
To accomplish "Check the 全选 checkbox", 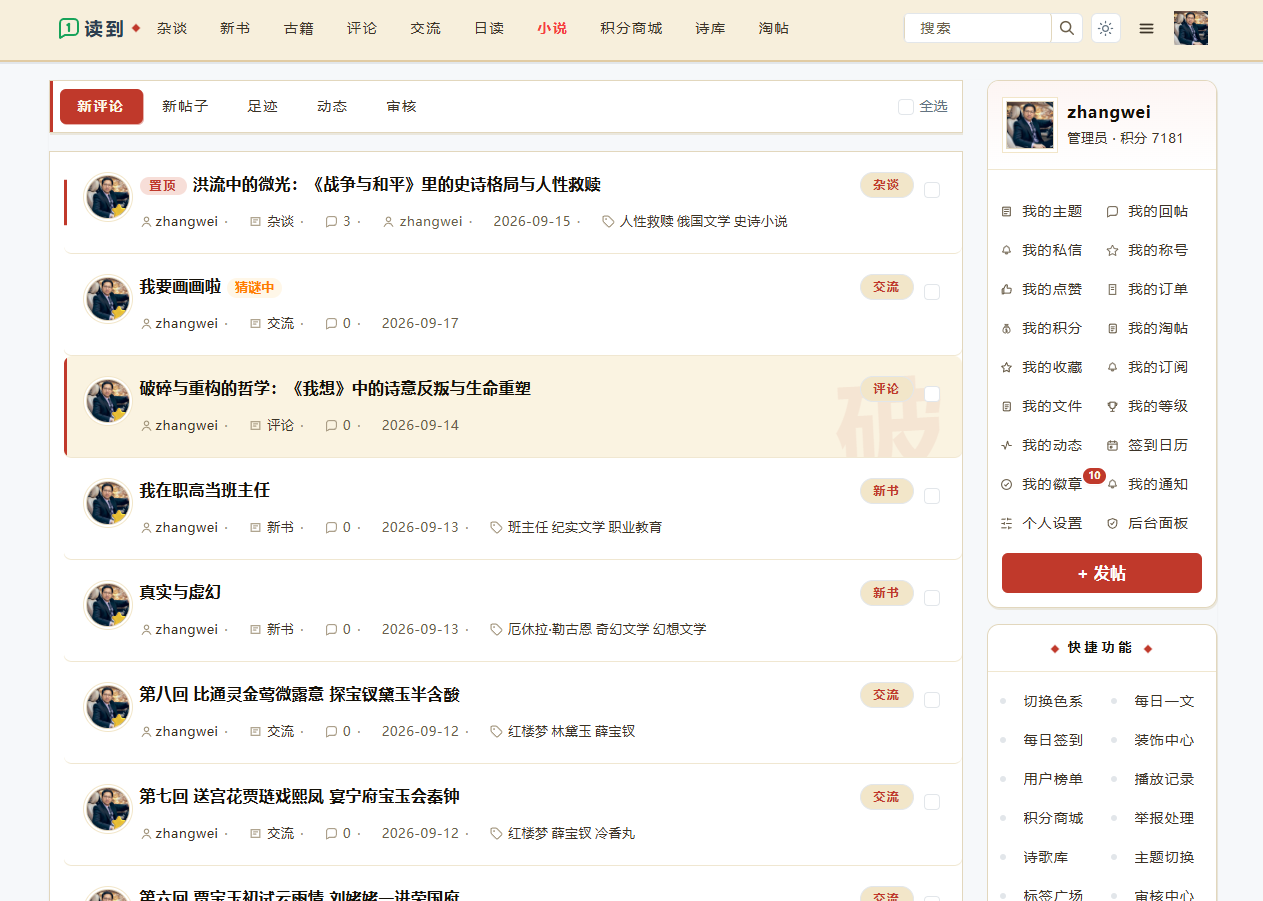I will coord(906,106).
